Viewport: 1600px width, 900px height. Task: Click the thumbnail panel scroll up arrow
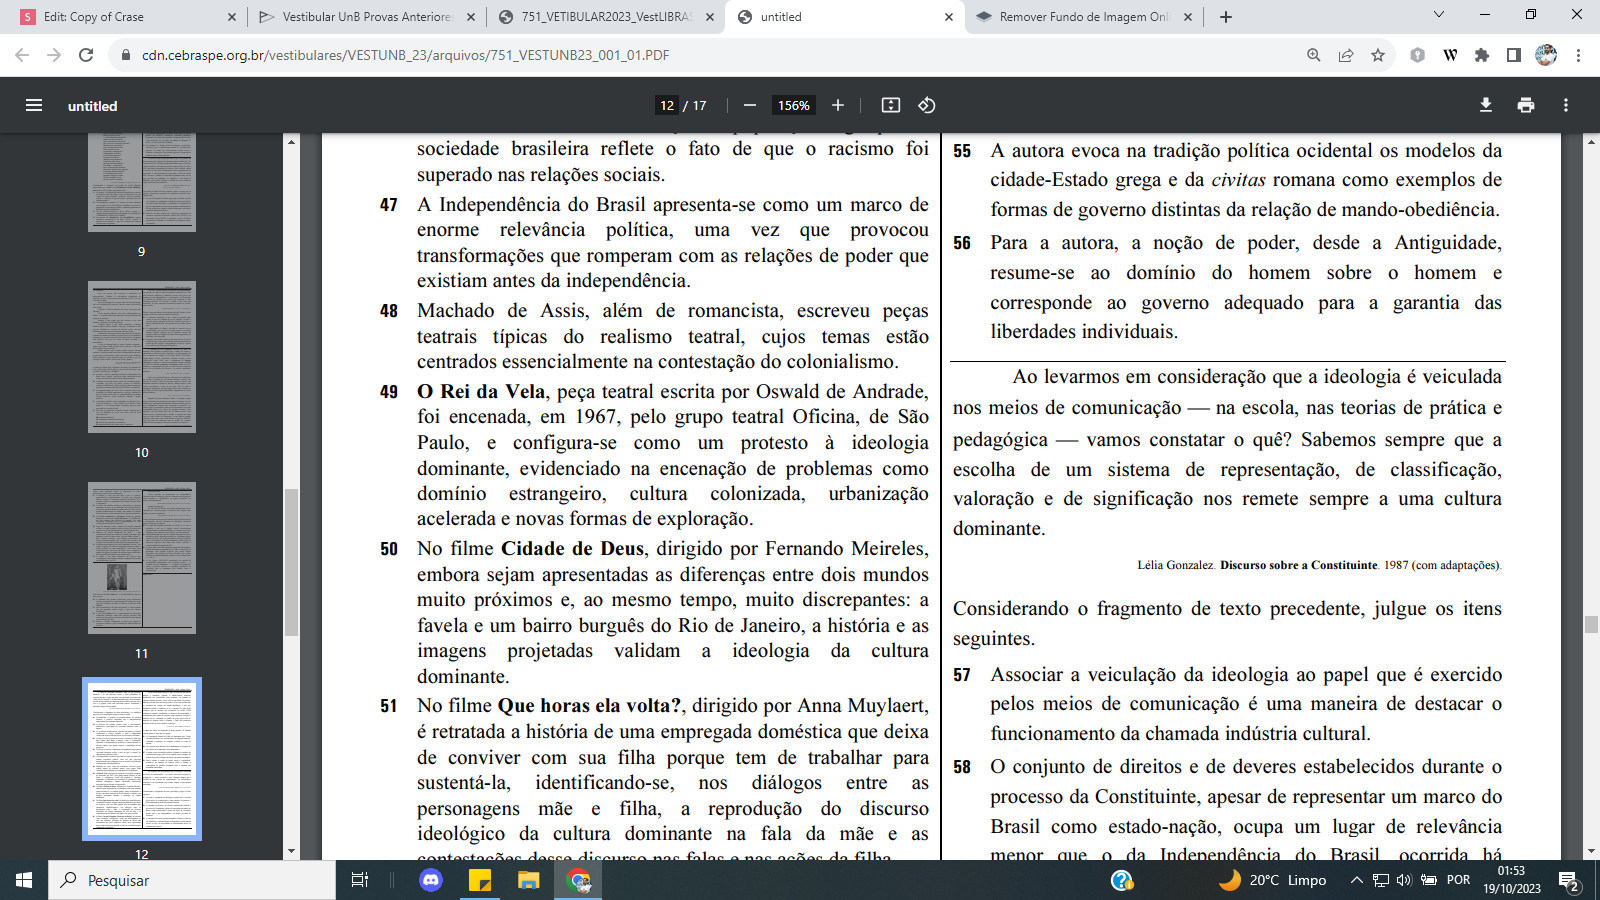(291, 142)
